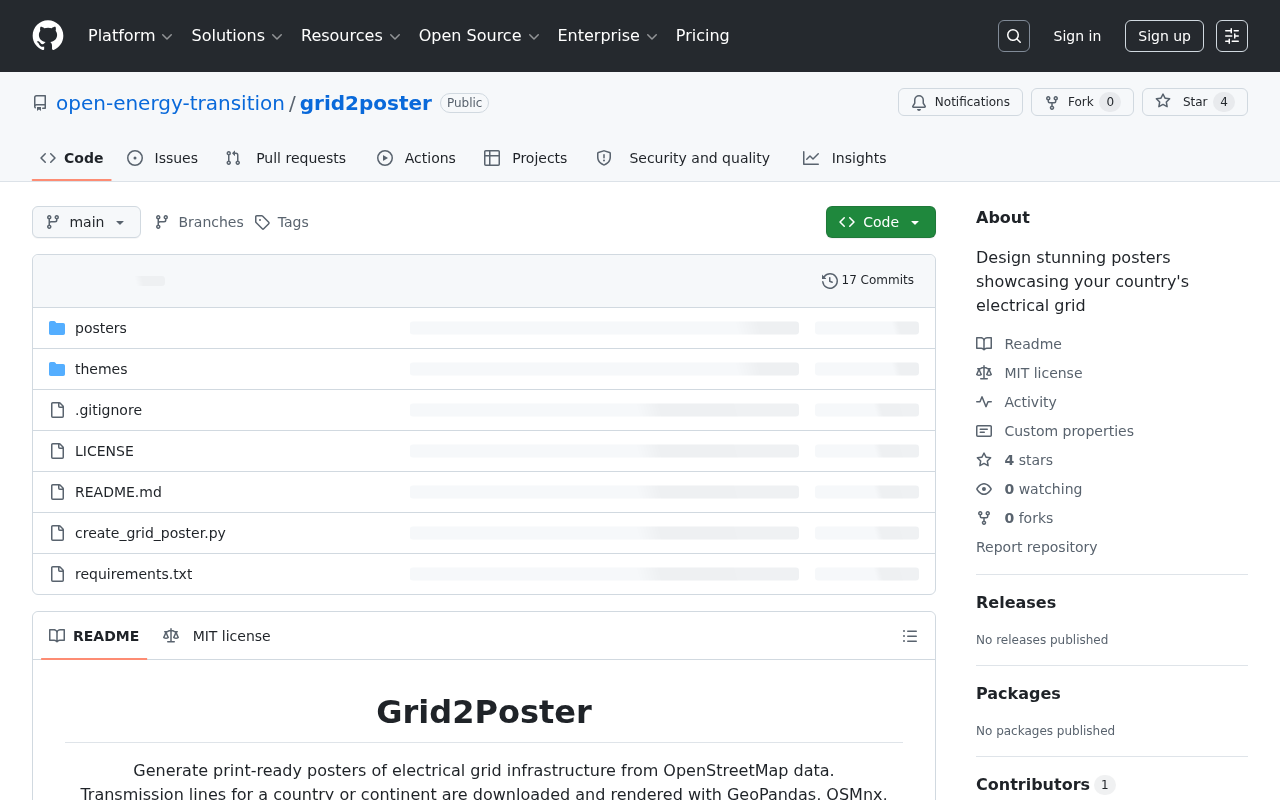Click the file icon next to README.md

[57, 492]
